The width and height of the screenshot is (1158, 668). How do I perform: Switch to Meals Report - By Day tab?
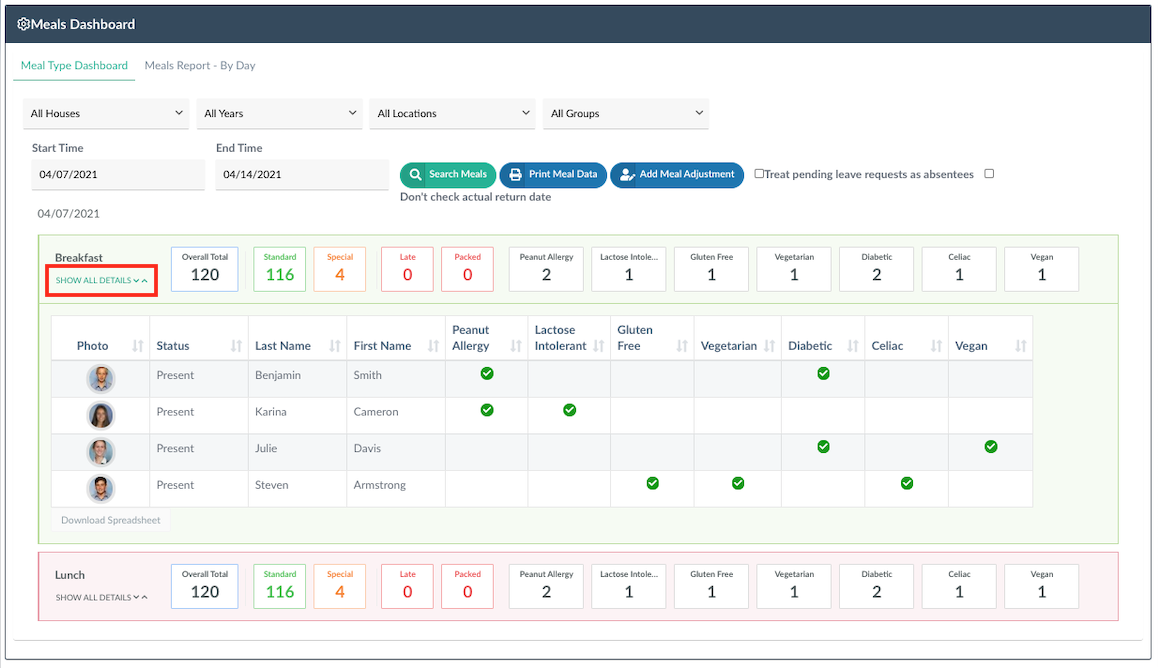click(200, 66)
